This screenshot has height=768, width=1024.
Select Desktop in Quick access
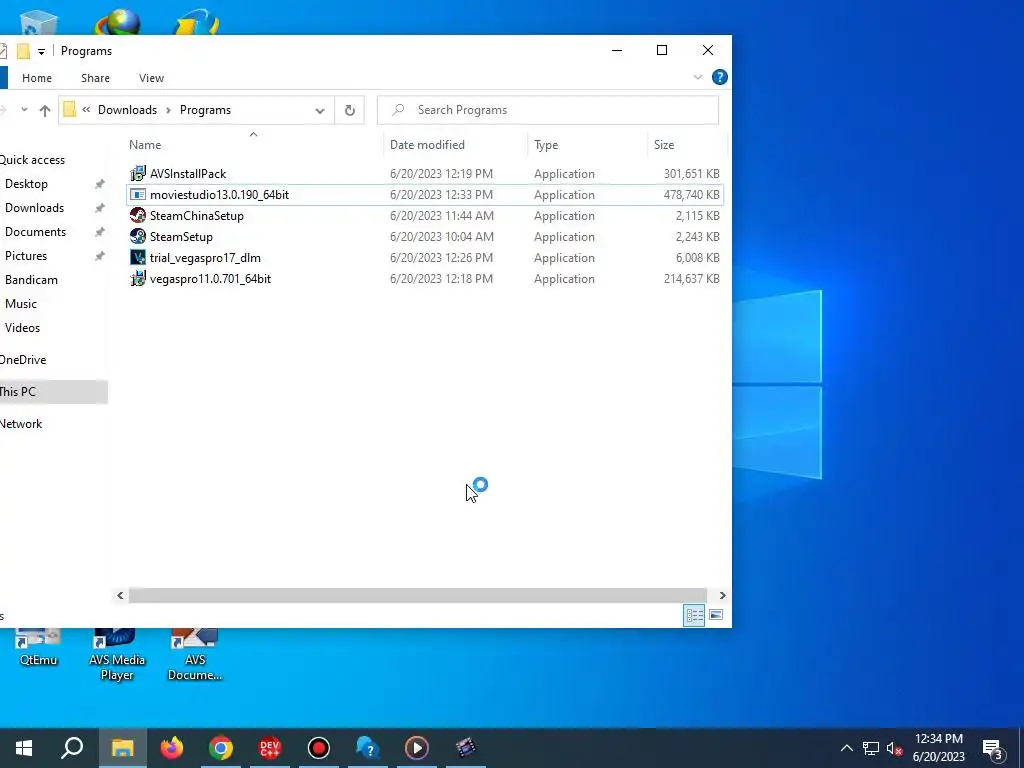(x=26, y=184)
